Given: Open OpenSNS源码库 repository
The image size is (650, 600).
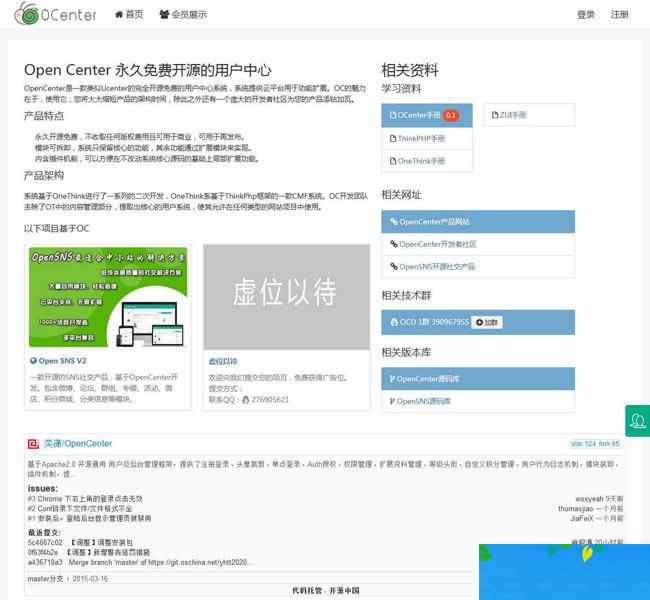Looking at the screenshot, I should click(x=424, y=401).
